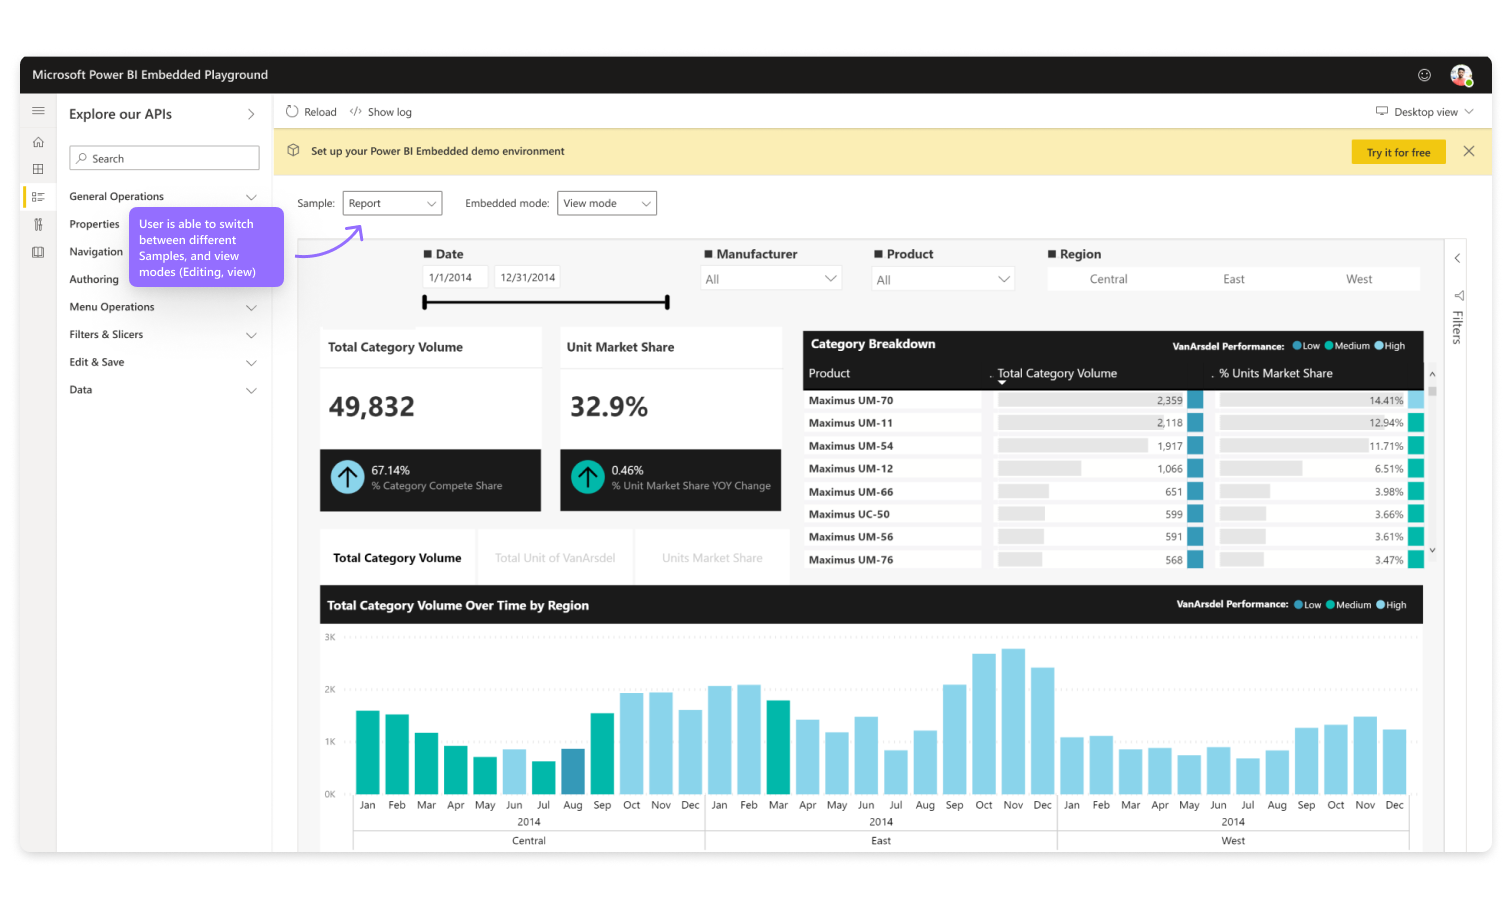
Task: Click the 1/1/2014 start date field
Action: click(455, 277)
